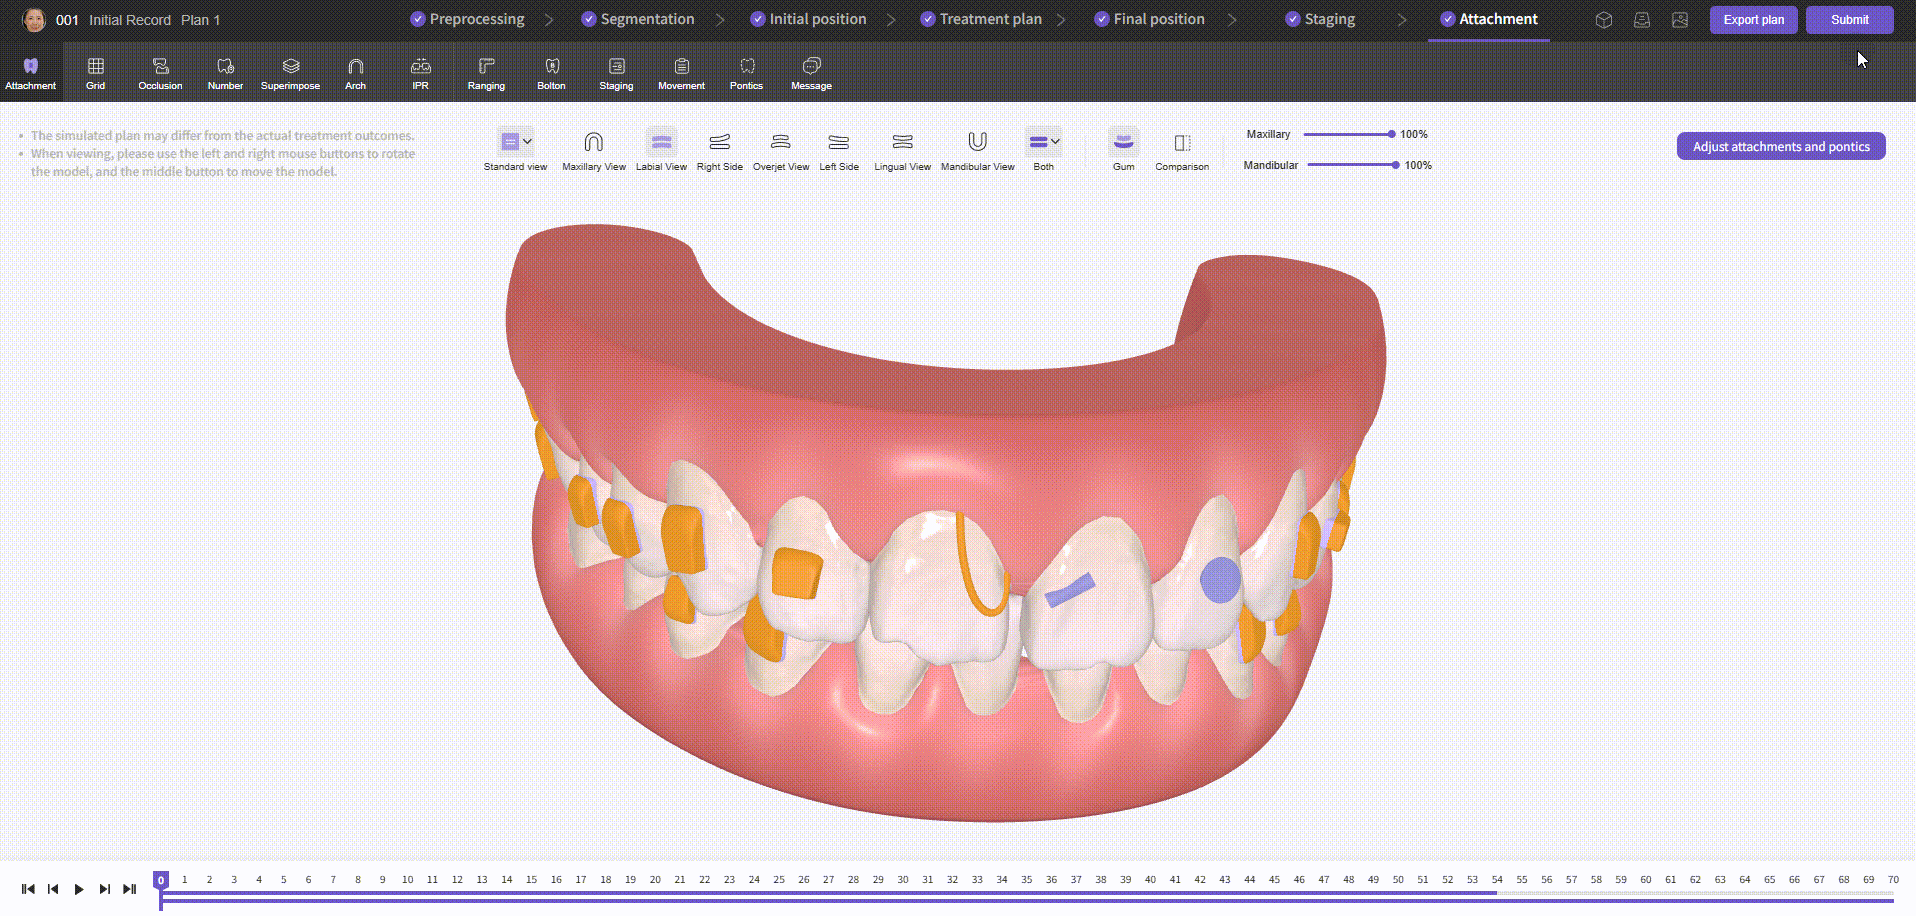Click Adjust attachments and pontics
Screen dimensions: 1916x916
point(1781,146)
